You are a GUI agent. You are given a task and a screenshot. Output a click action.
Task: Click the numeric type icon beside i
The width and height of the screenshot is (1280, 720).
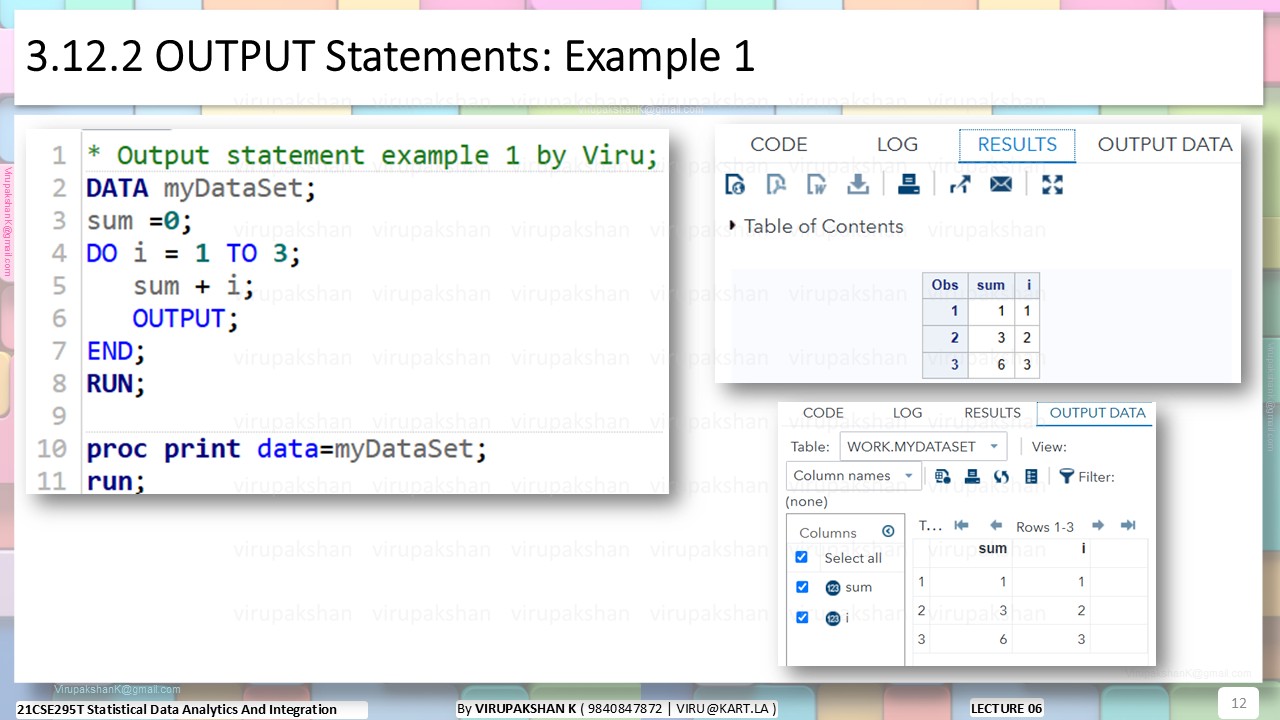(833, 619)
